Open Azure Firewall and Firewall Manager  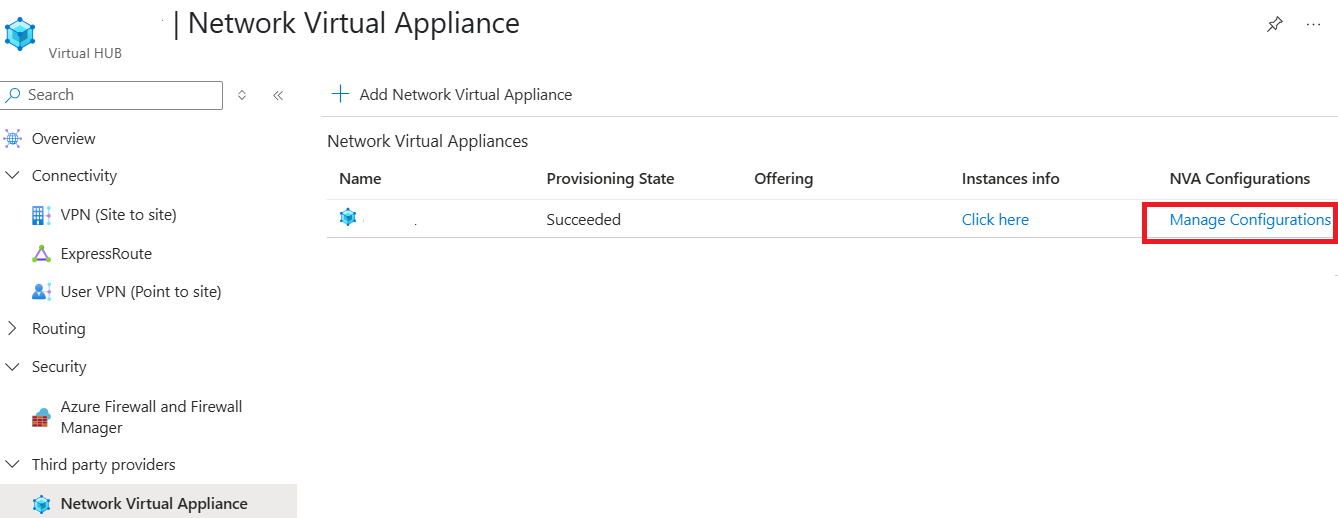[x=151, y=417]
